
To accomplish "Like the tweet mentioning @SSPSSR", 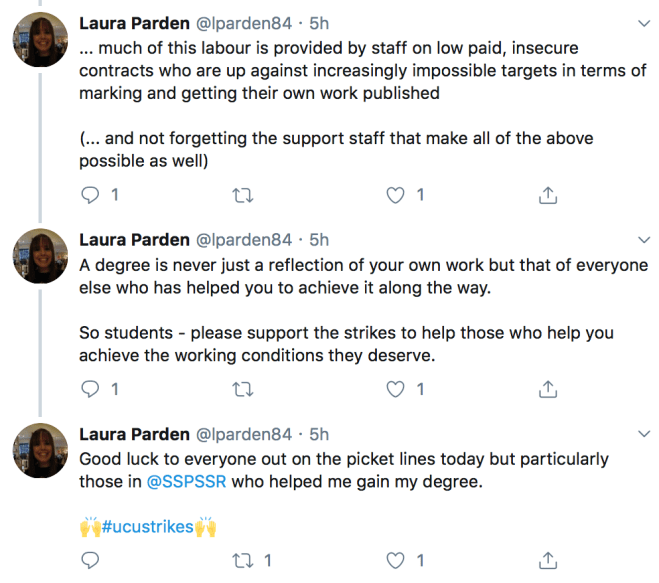I will point(397,559).
